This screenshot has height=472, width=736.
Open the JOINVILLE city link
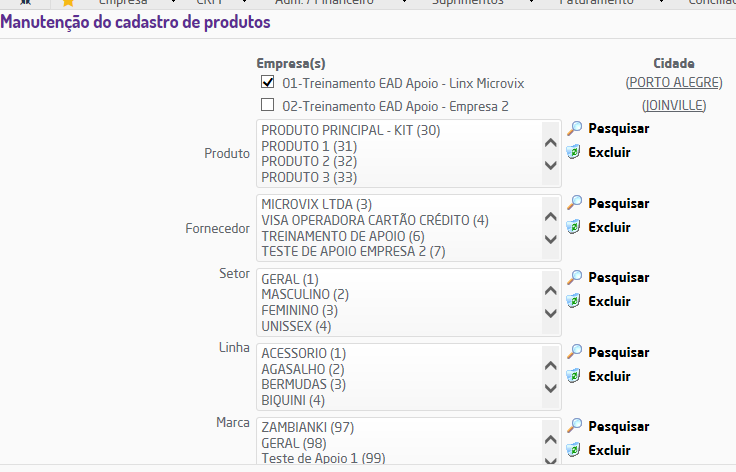pyautogui.click(x=674, y=106)
